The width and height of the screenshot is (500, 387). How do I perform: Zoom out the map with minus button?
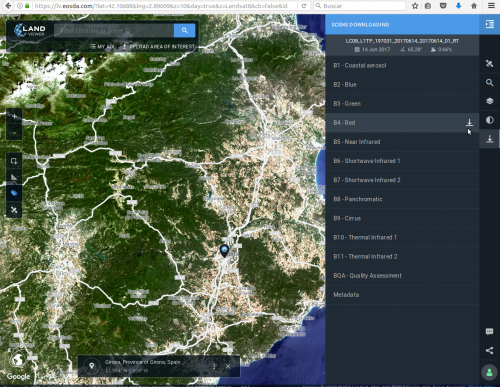14,132
